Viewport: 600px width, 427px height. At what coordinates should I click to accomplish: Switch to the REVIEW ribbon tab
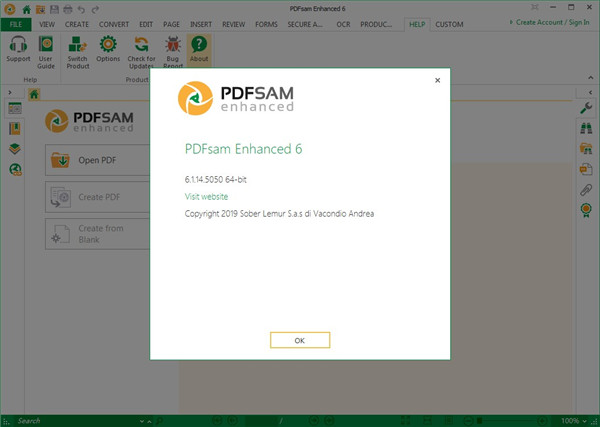point(233,24)
